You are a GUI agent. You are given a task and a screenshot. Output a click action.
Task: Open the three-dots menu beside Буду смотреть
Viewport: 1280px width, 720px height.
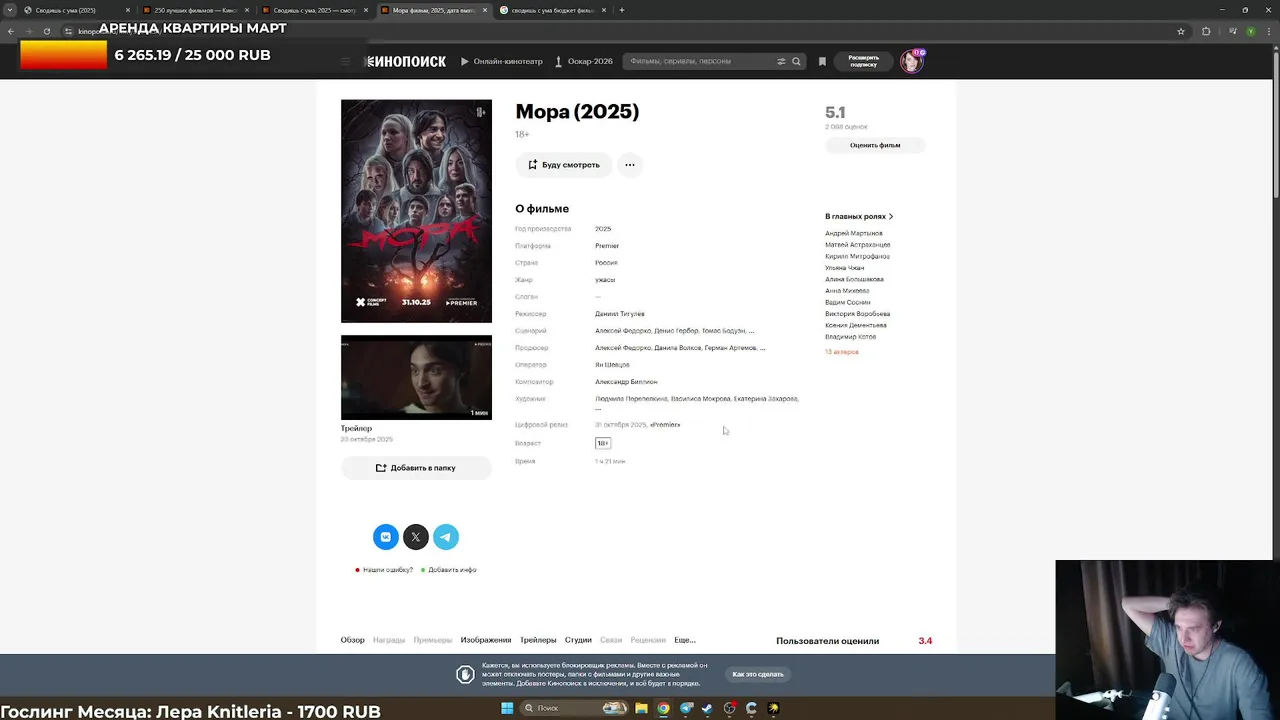tap(629, 165)
